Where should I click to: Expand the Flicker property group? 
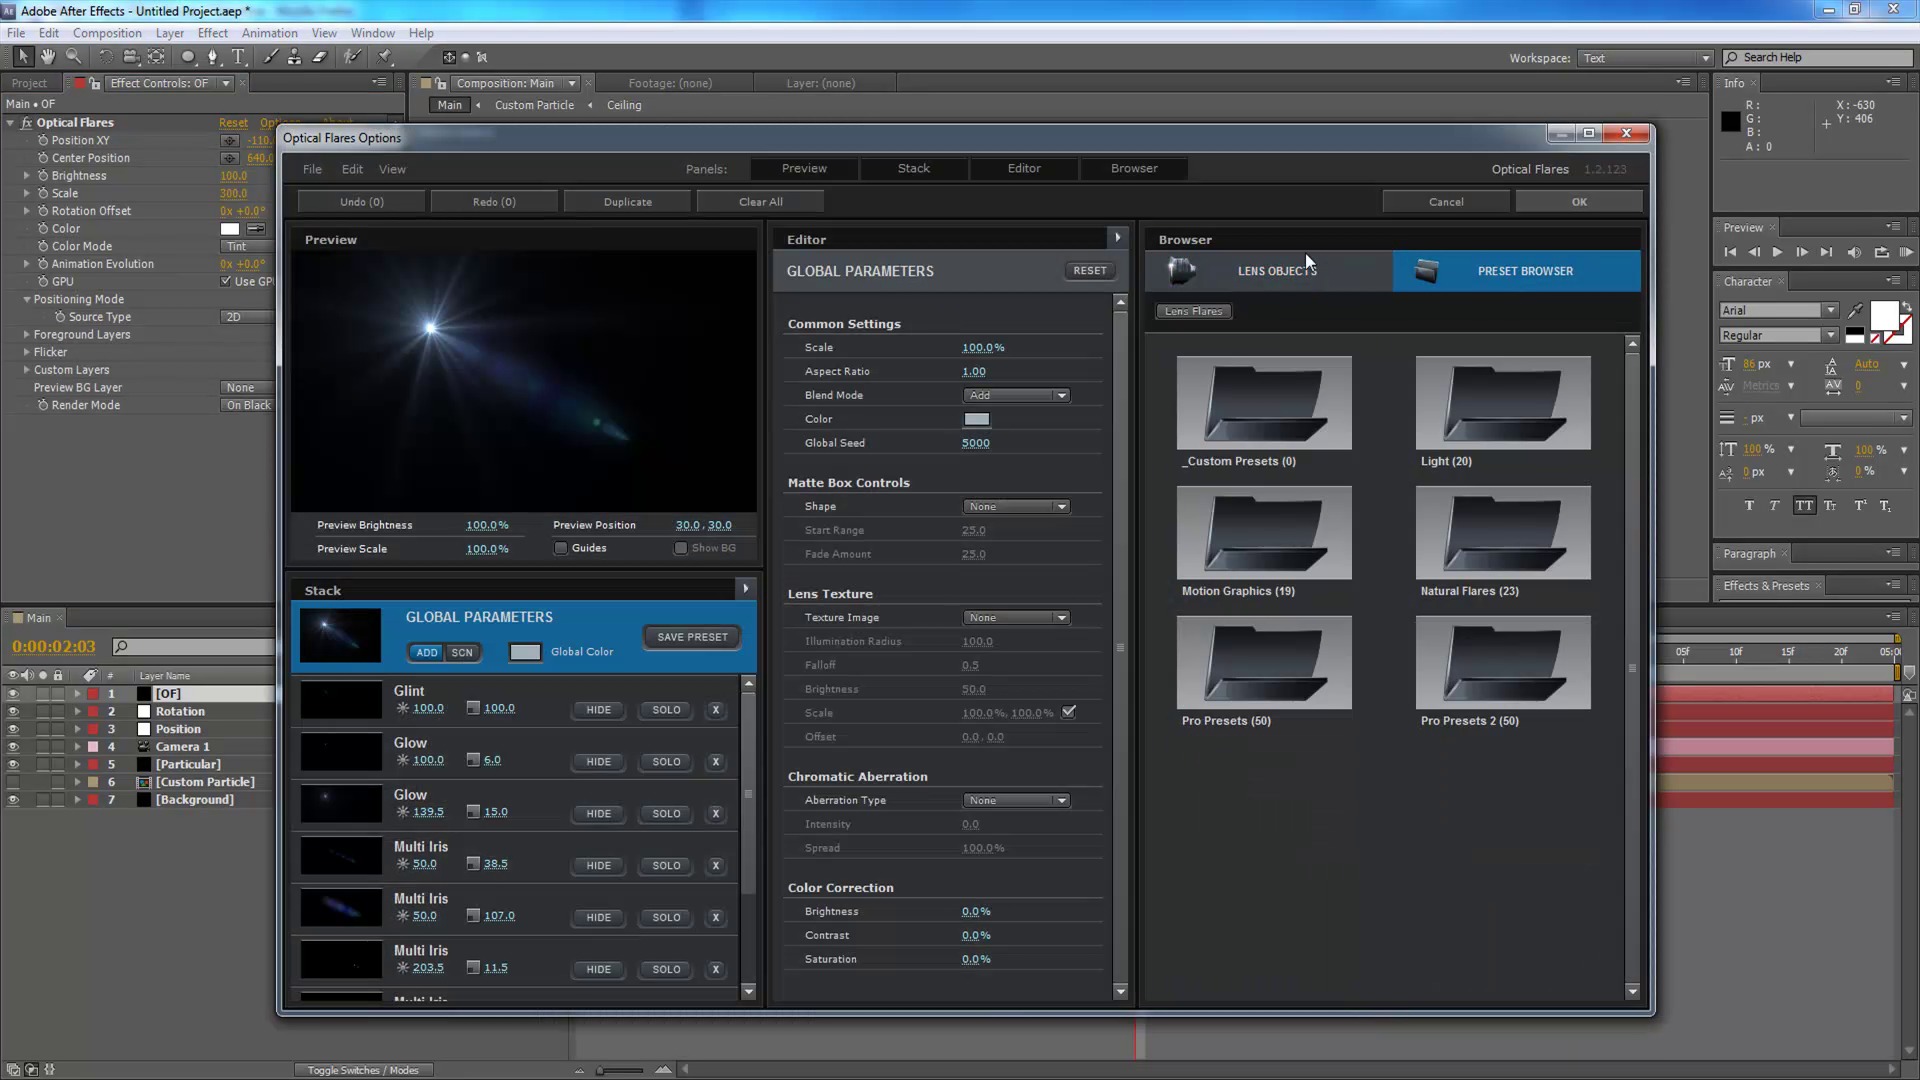coord(27,352)
